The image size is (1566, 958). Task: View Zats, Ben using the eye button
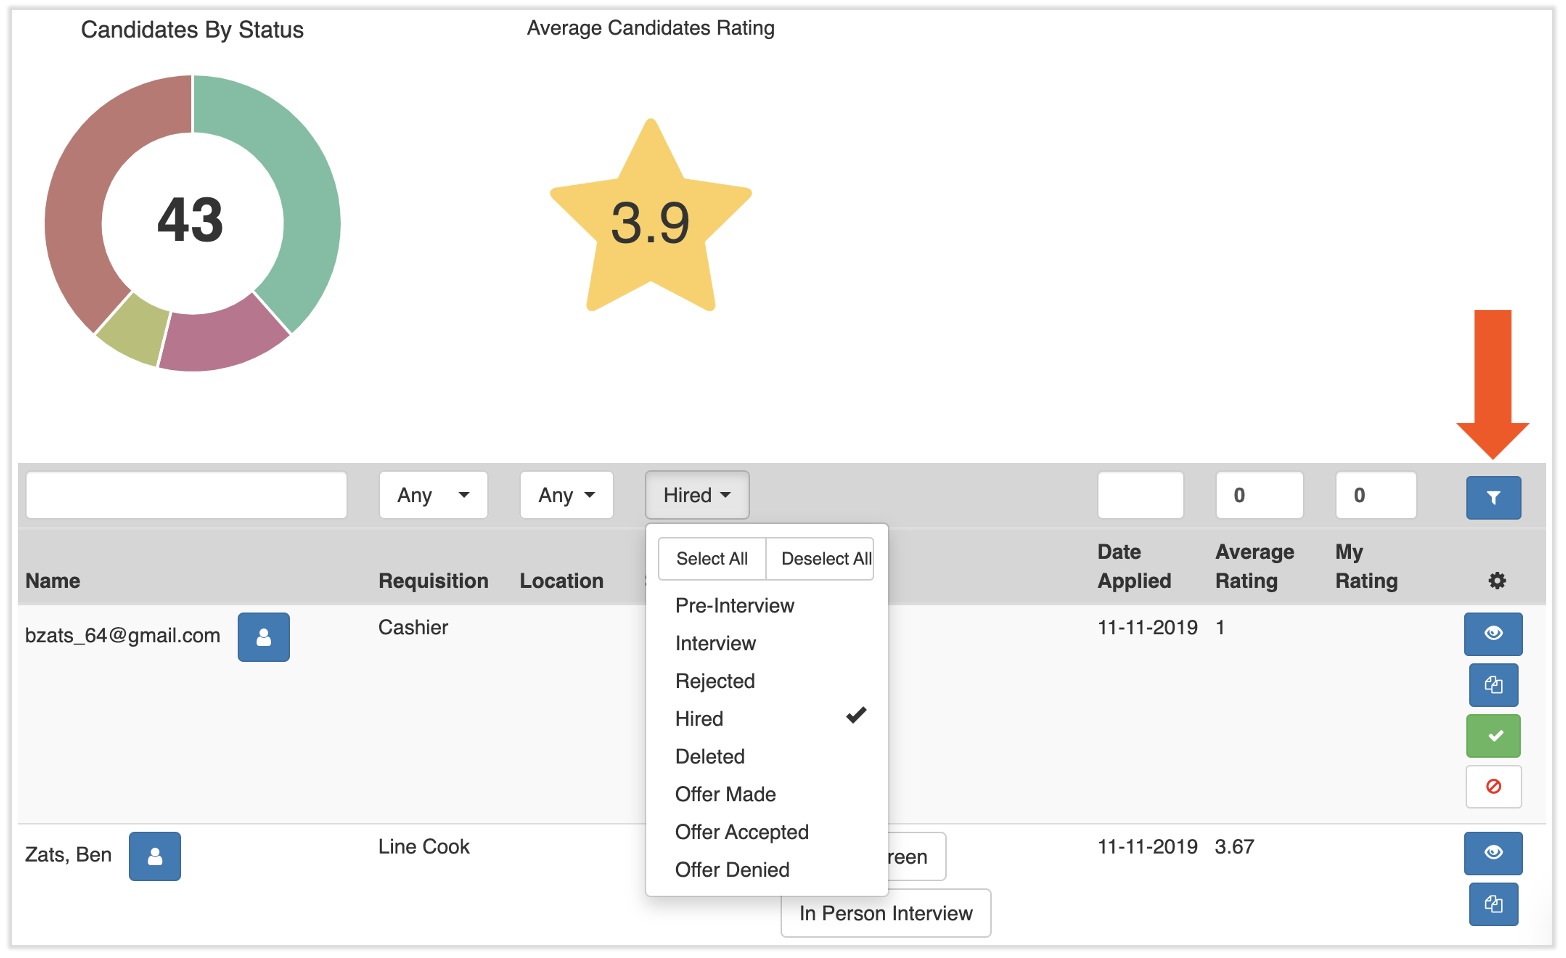[x=1493, y=853]
